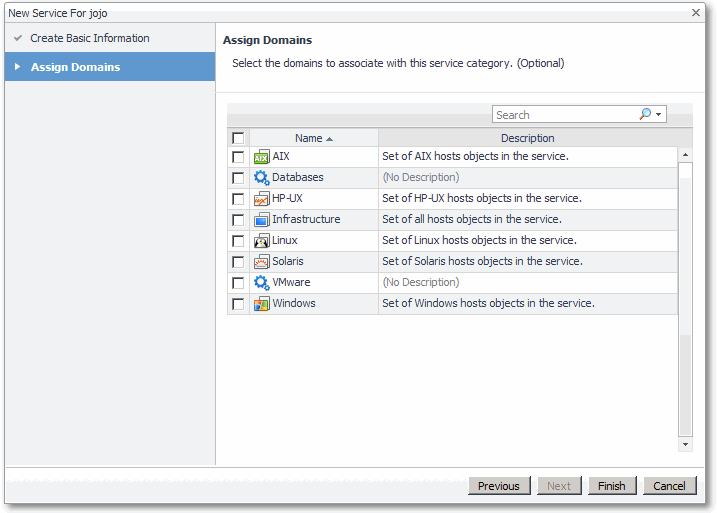Click the Infrastructure domain icon
717x513 pixels.
(261, 220)
